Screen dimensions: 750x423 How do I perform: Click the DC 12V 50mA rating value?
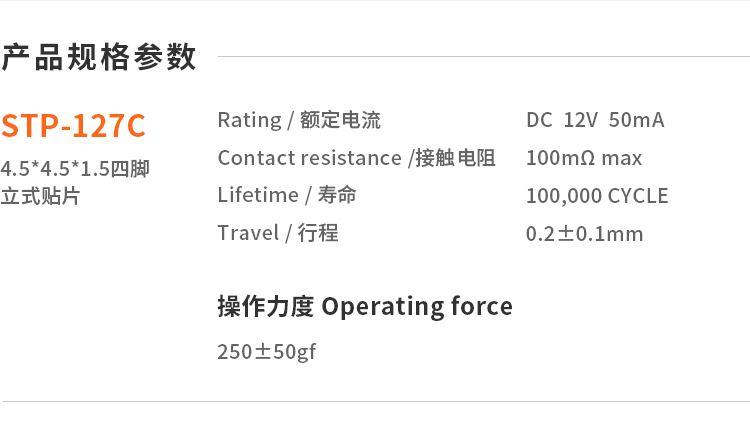tap(595, 120)
